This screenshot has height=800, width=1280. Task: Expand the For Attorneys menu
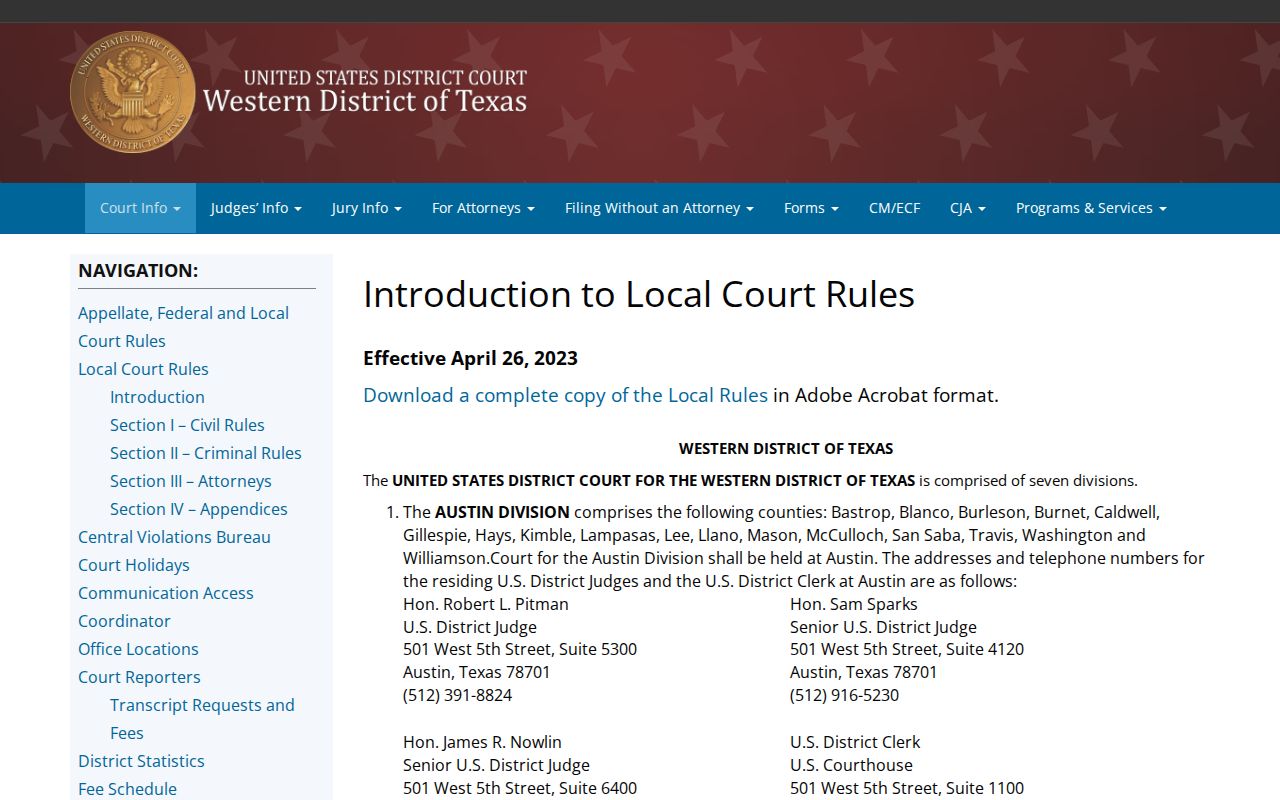(x=483, y=208)
